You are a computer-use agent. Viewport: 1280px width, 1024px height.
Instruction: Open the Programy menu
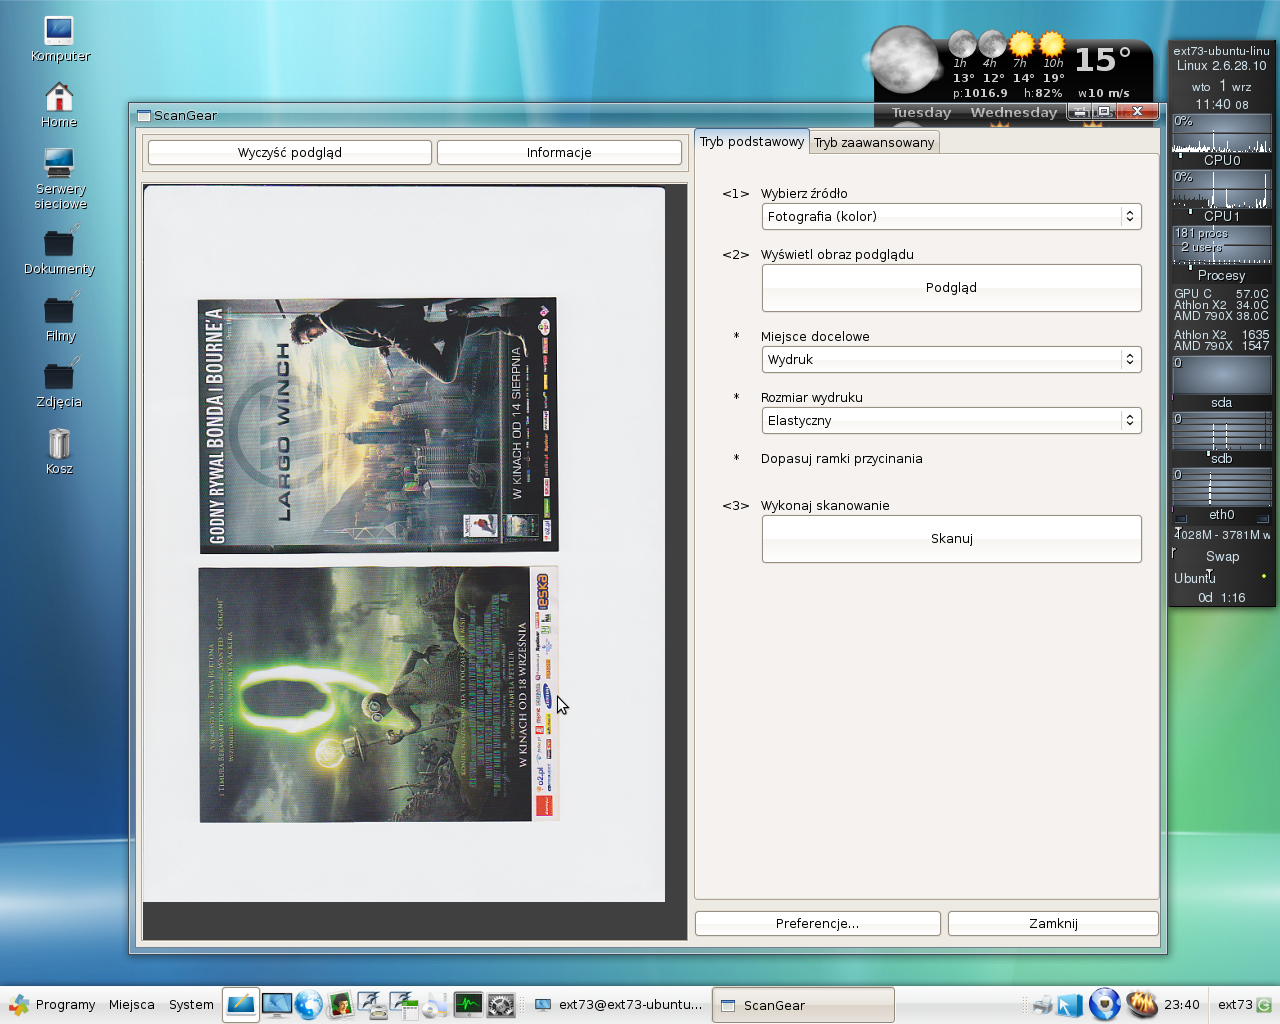point(52,1005)
